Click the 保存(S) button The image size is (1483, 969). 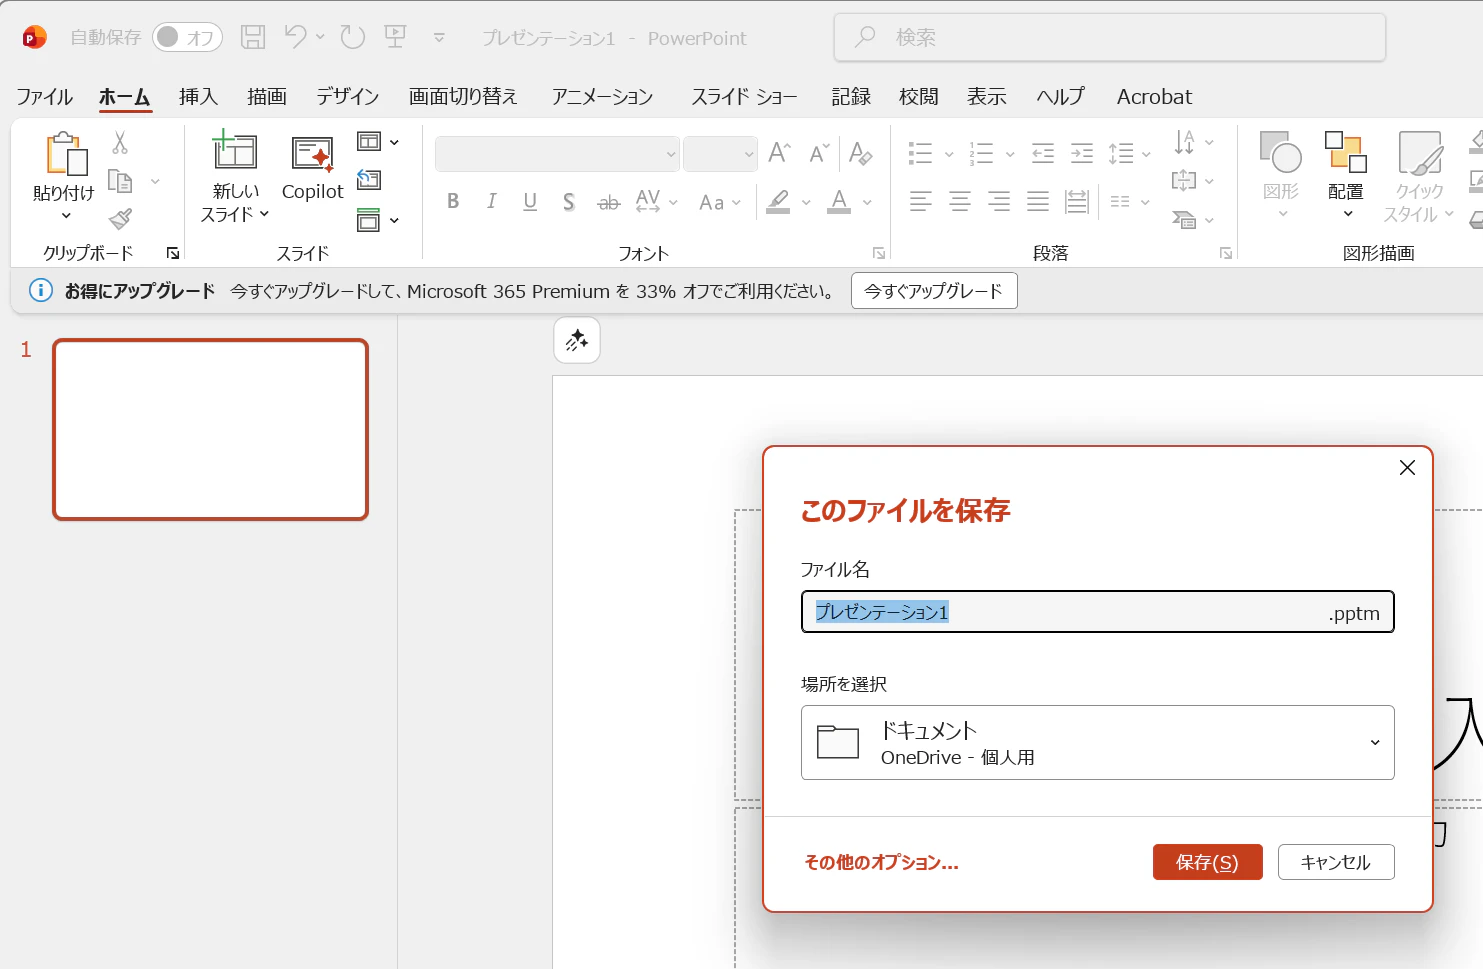click(1207, 862)
